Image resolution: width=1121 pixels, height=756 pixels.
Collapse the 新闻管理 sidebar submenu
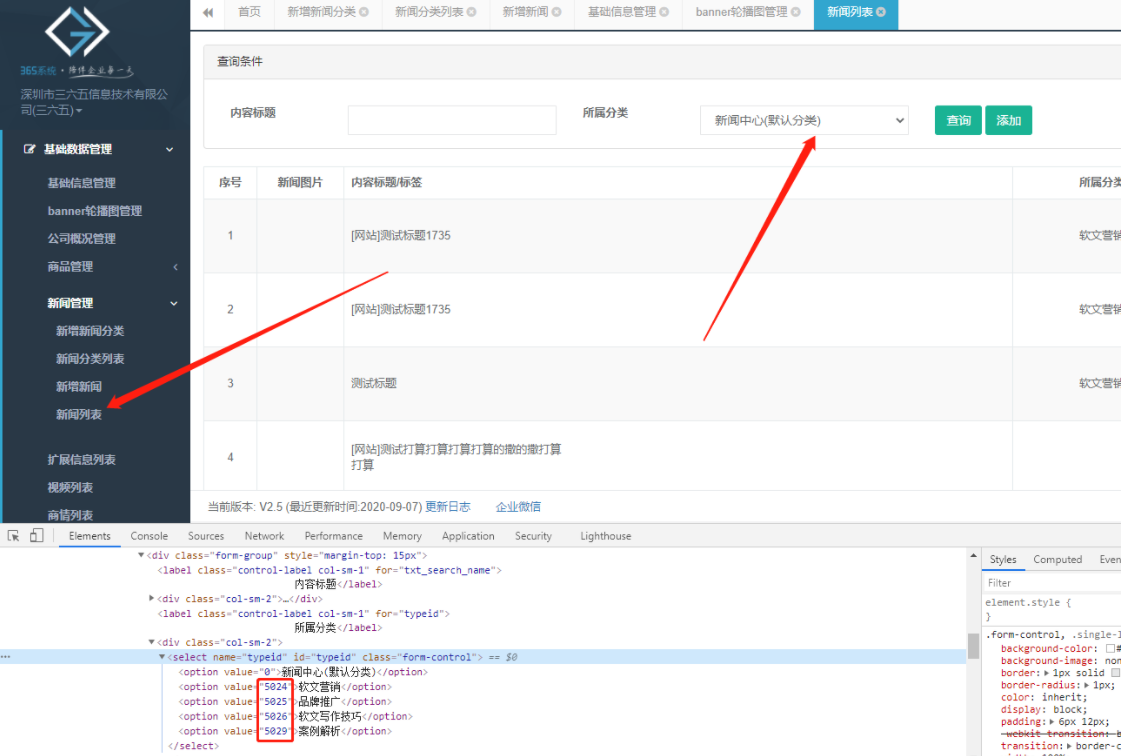(x=174, y=303)
